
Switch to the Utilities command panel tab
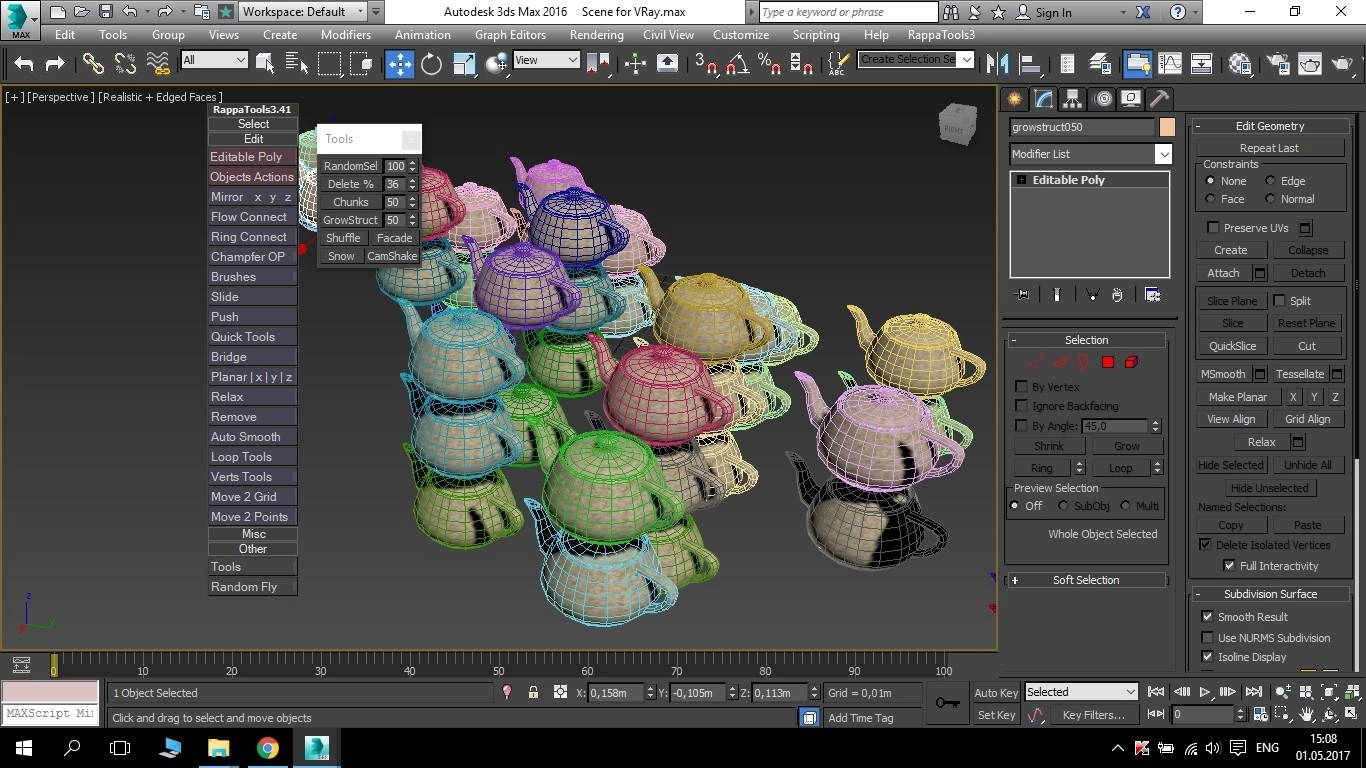[x=1160, y=99]
